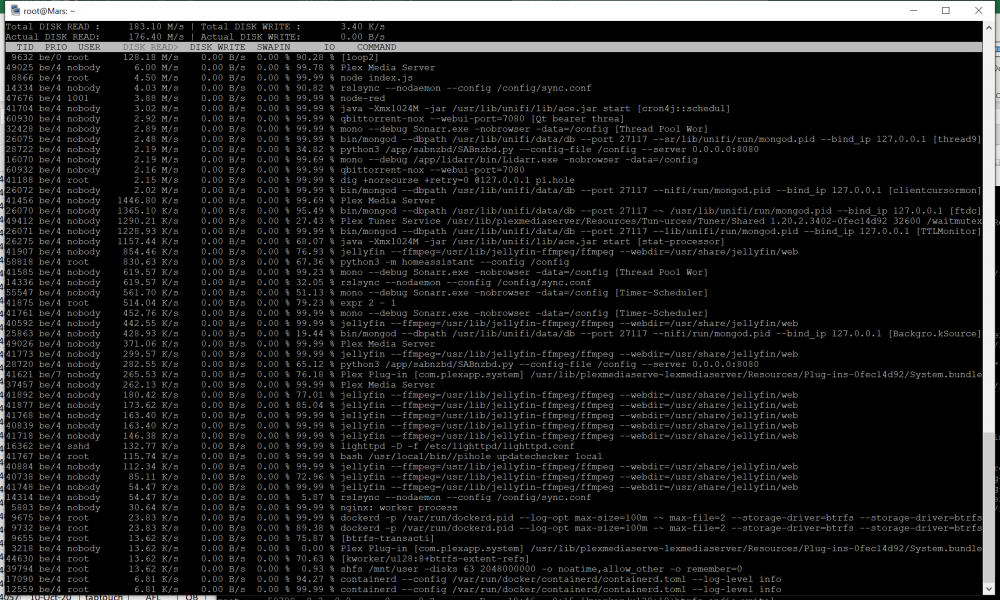Click the COMMAND column header
The width and height of the screenshot is (1000, 600).
[376, 47]
